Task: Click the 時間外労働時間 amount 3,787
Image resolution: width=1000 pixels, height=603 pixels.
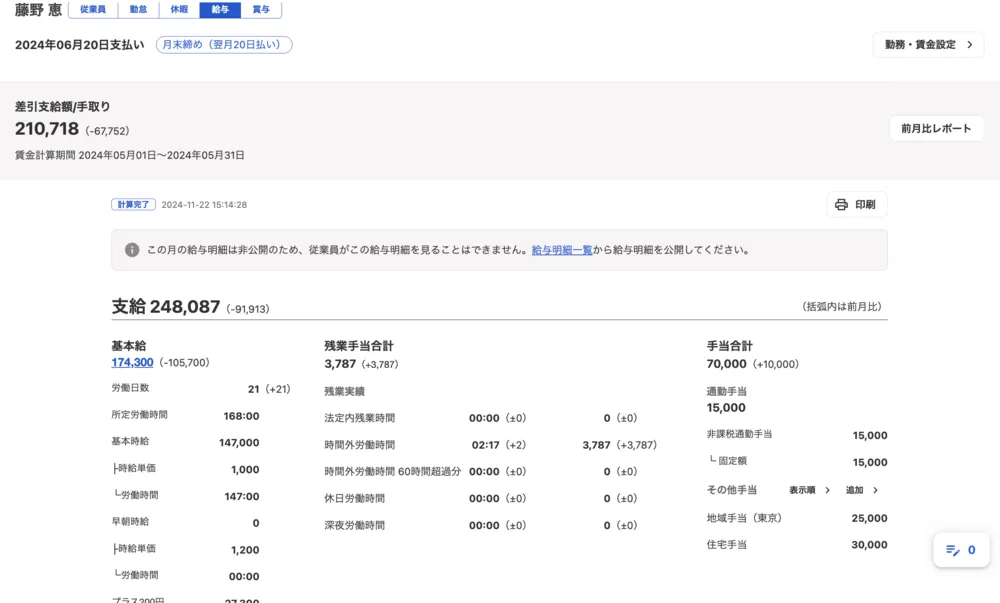Action: coord(596,445)
